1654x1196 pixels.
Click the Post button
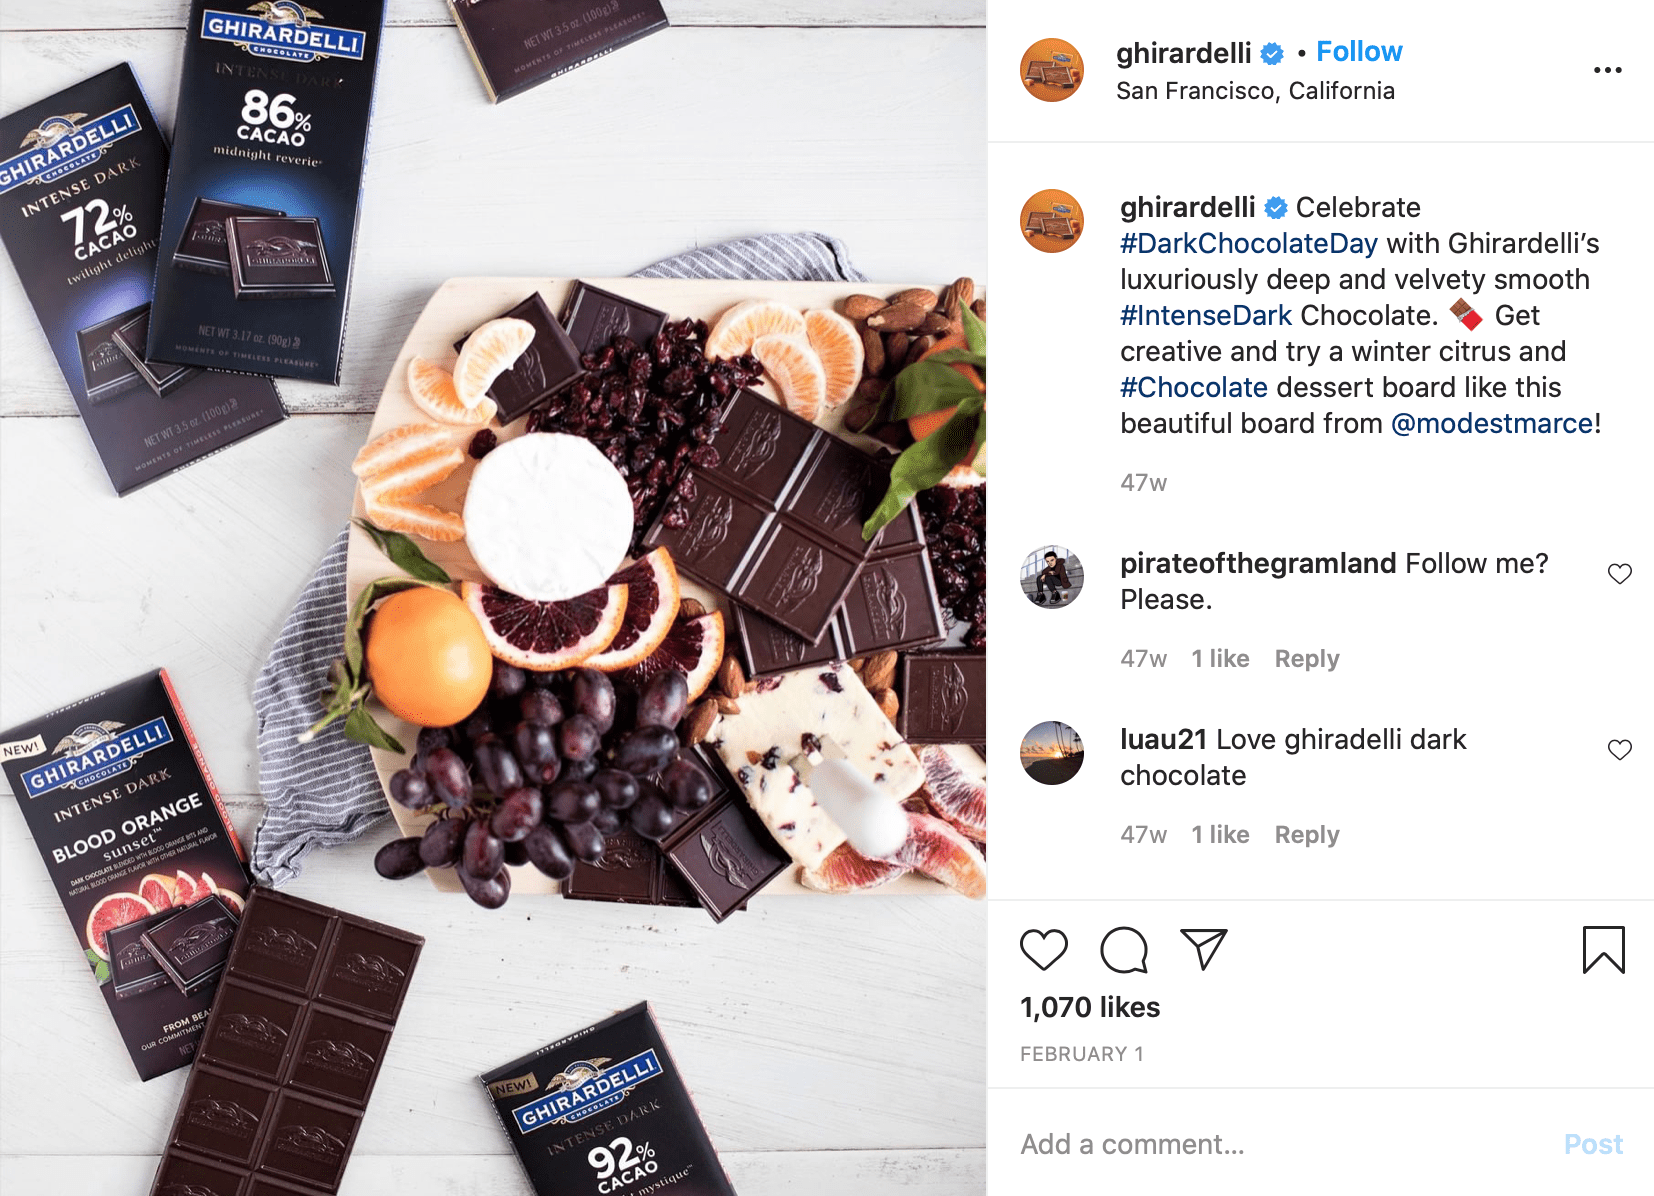point(1593,1144)
